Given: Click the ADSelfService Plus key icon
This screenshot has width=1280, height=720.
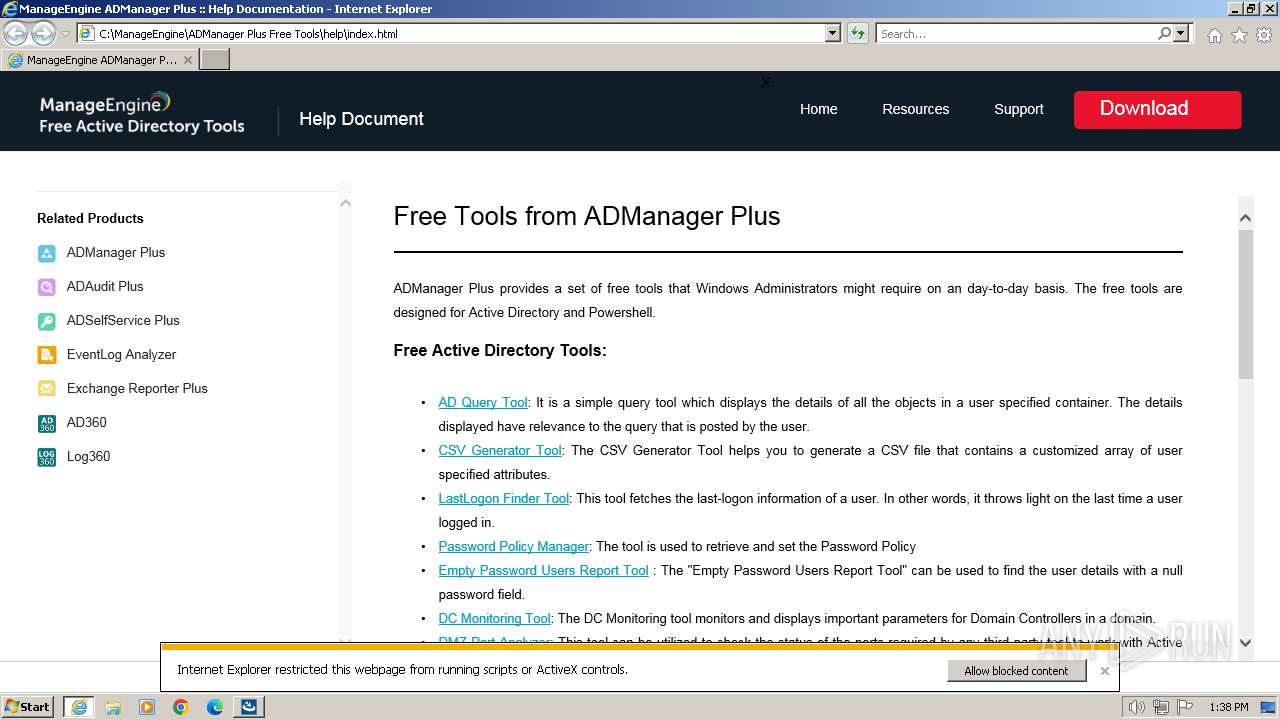Looking at the screenshot, I should click(x=47, y=321).
